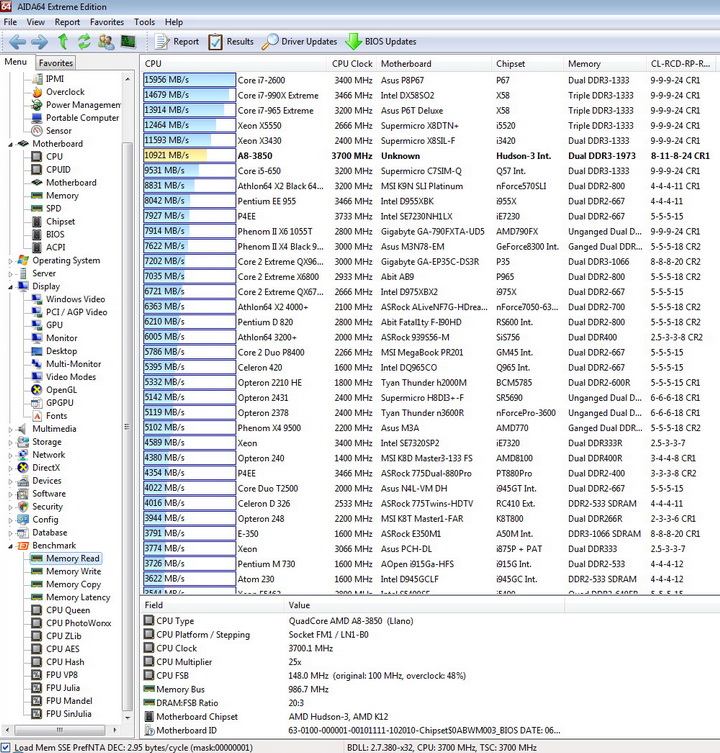Collapse the Benchmark tree node
Viewport: 720px width, 753px height.
coord(11,546)
